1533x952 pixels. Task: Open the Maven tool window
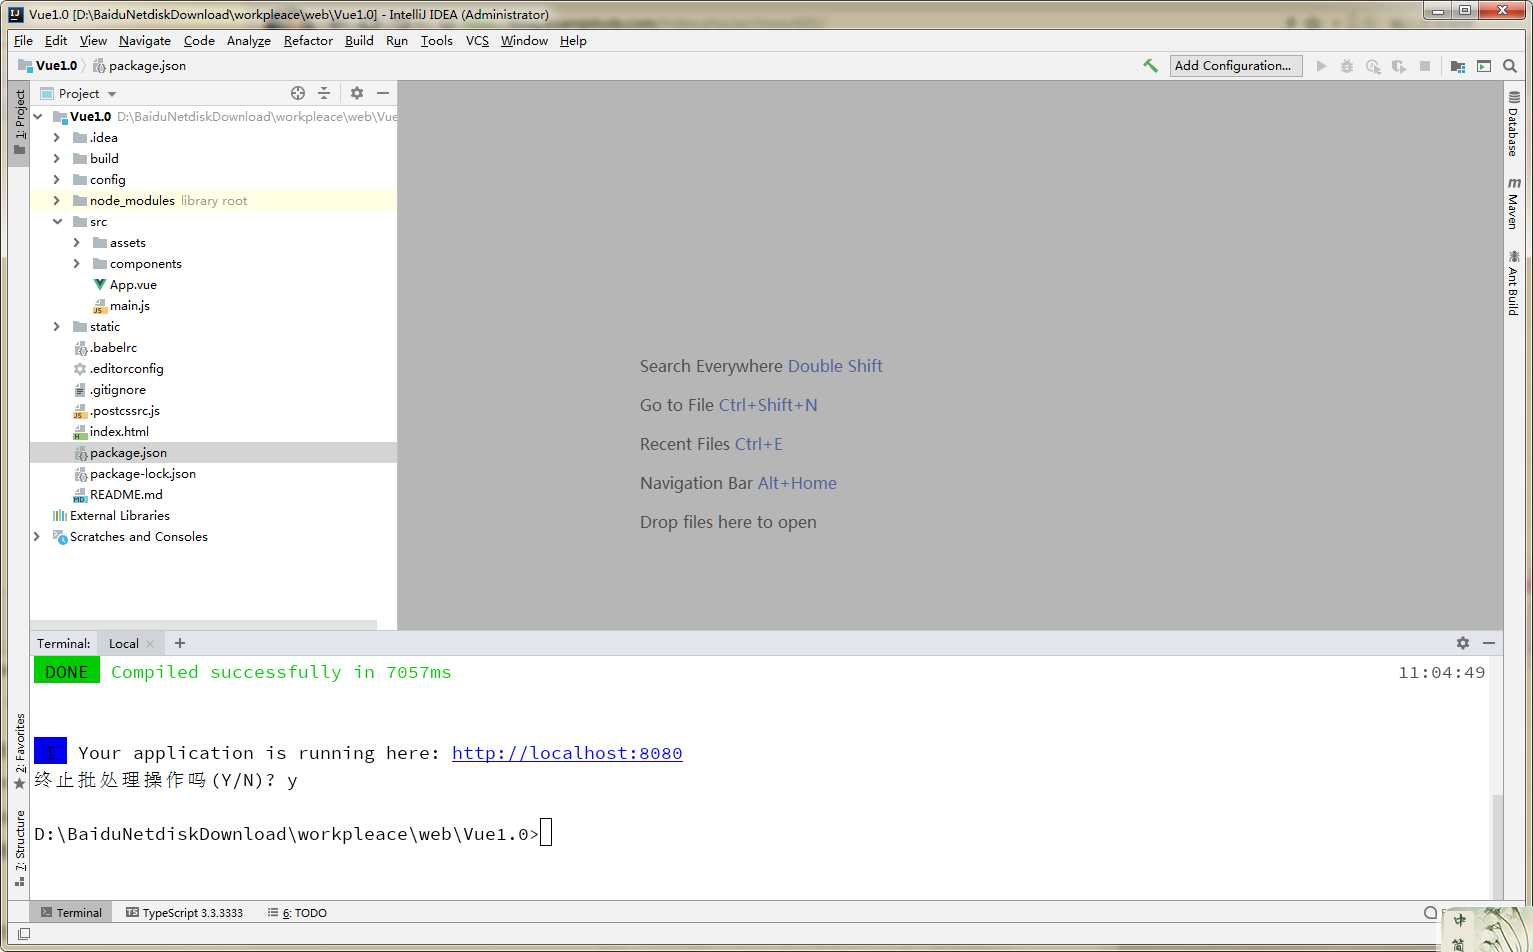[1513, 203]
